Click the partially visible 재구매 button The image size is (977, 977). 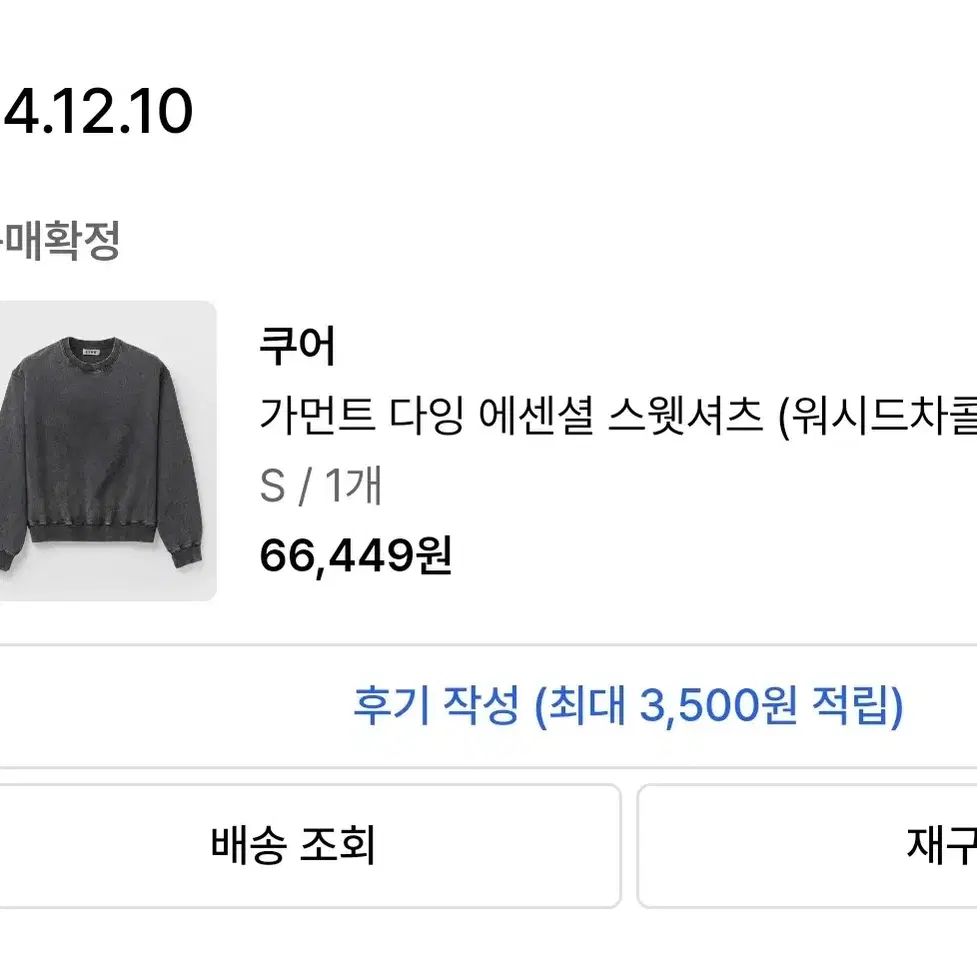click(808, 846)
